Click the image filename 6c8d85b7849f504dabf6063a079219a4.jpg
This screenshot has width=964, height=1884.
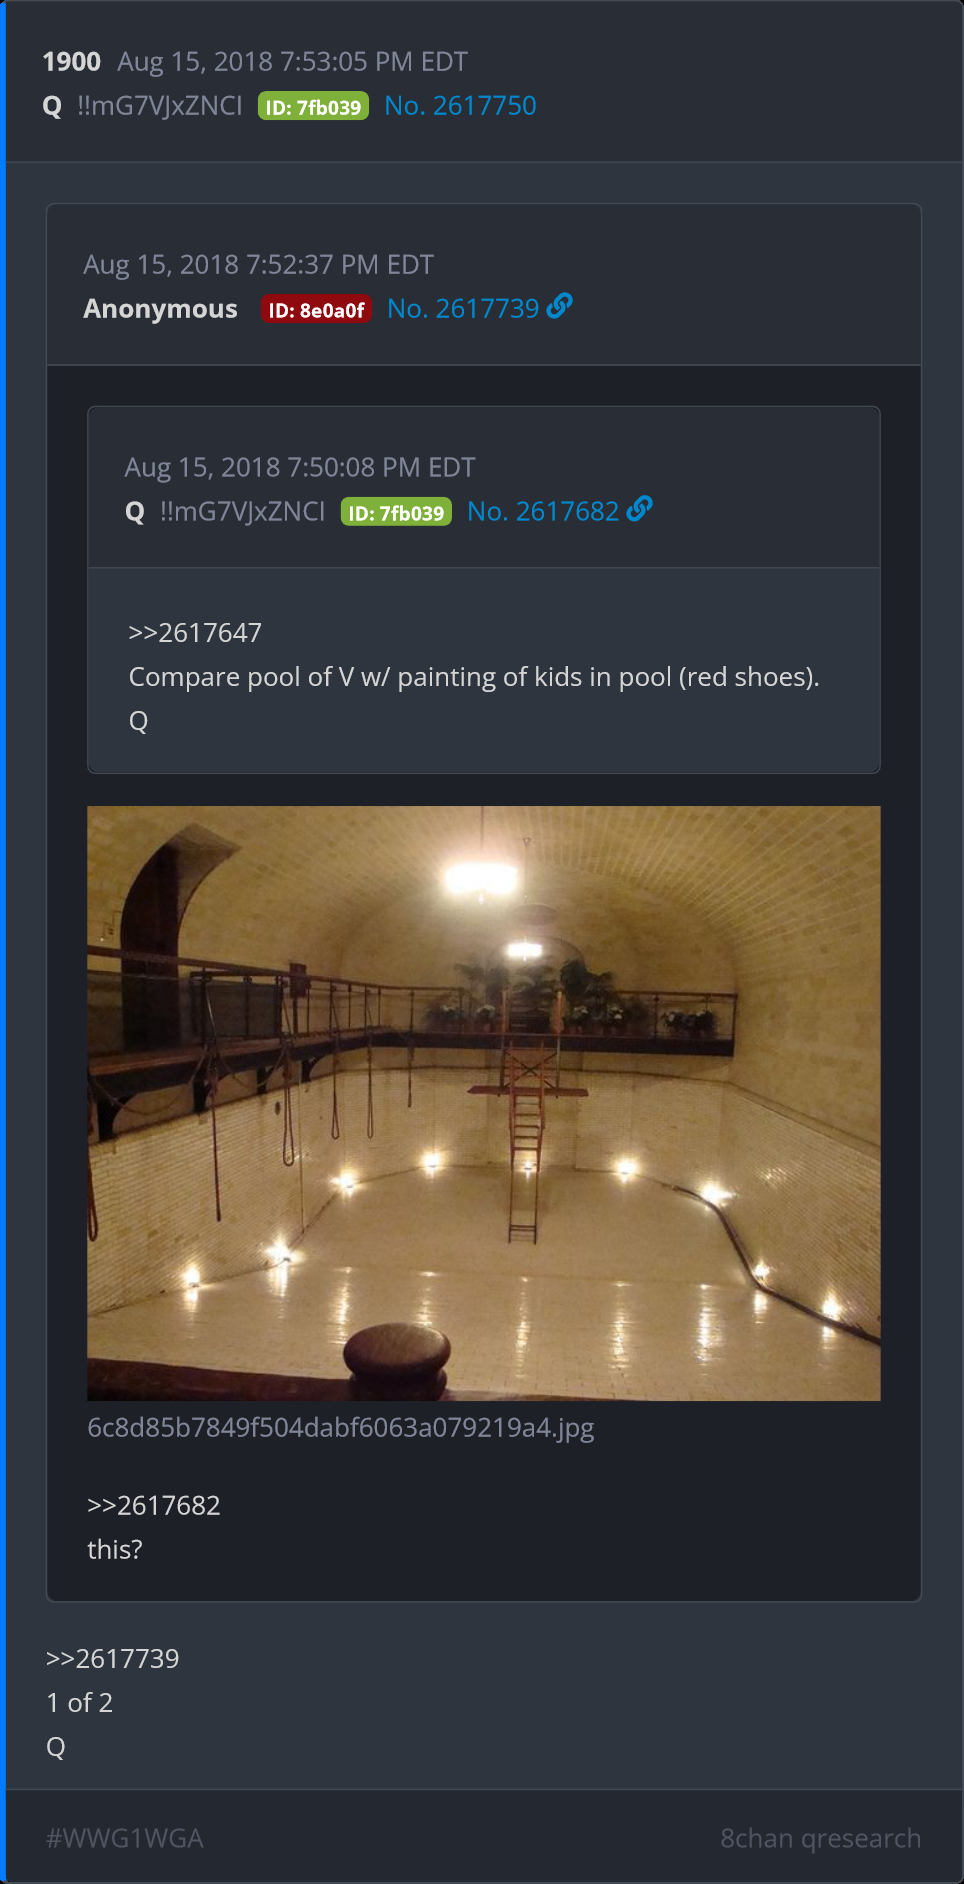(x=341, y=1427)
